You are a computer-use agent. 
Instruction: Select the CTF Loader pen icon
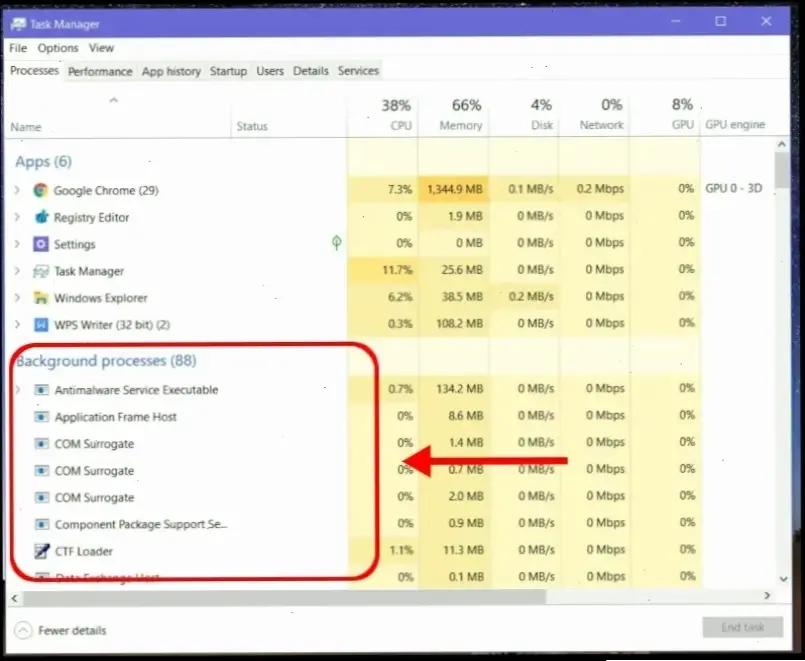[41, 551]
